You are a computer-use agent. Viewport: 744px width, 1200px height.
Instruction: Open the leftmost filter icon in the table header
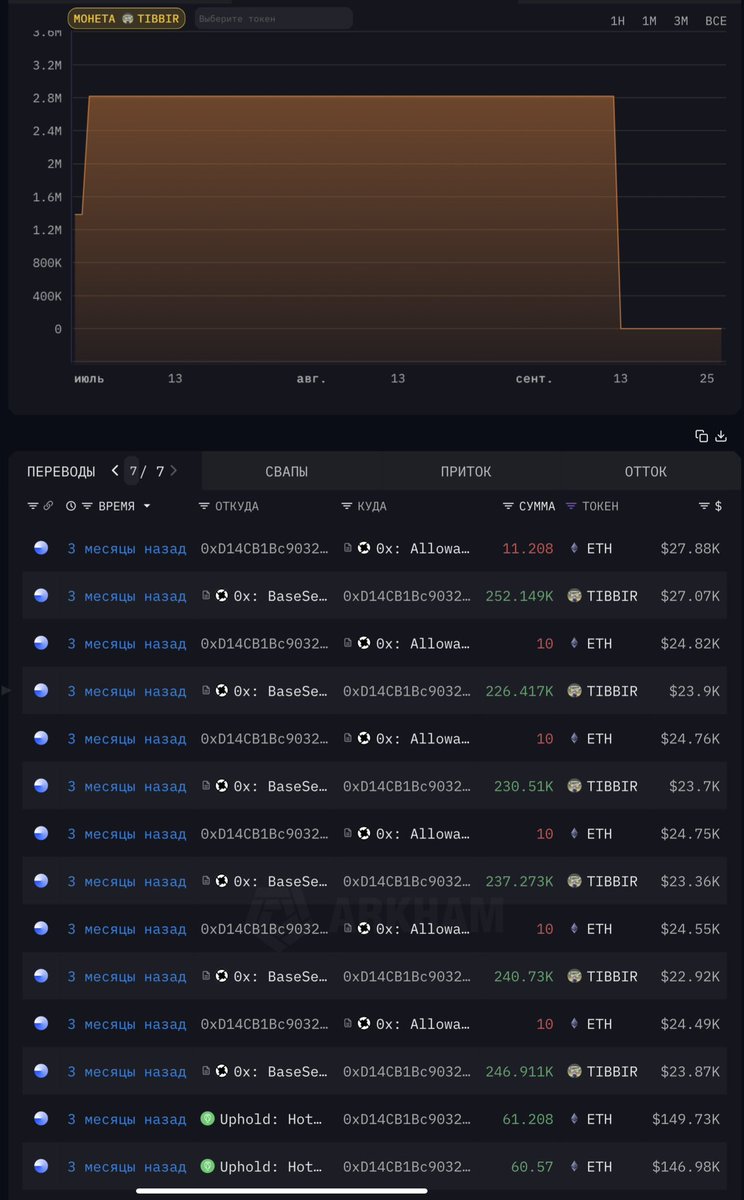pos(32,506)
